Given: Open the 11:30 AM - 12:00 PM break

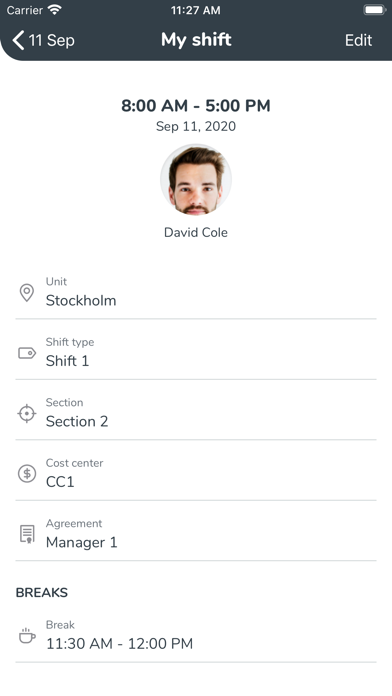Looking at the screenshot, I should coord(196,636).
